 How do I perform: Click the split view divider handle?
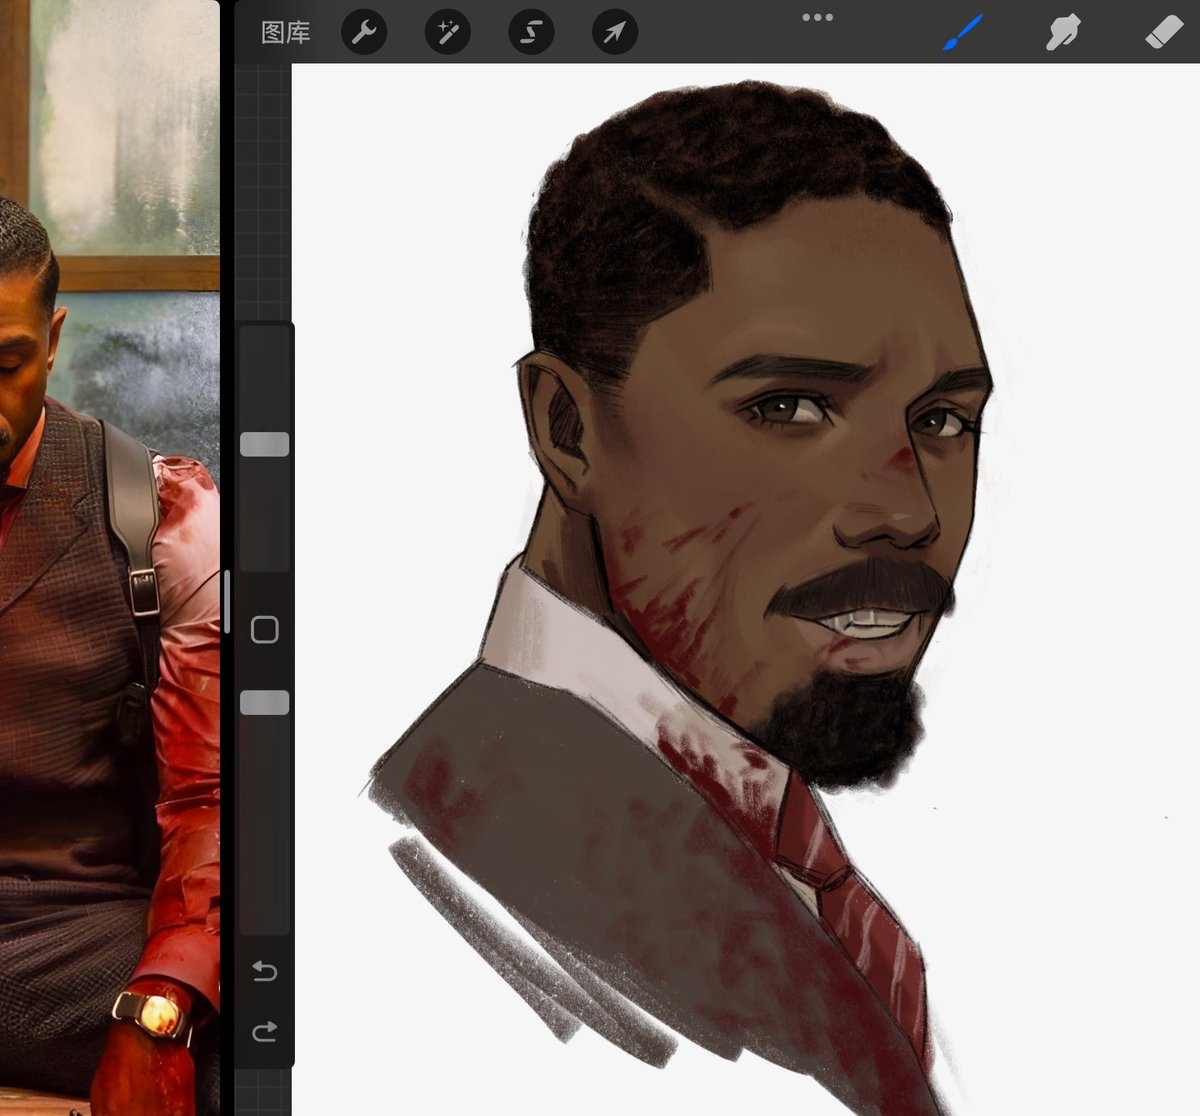pyautogui.click(x=227, y=602)
